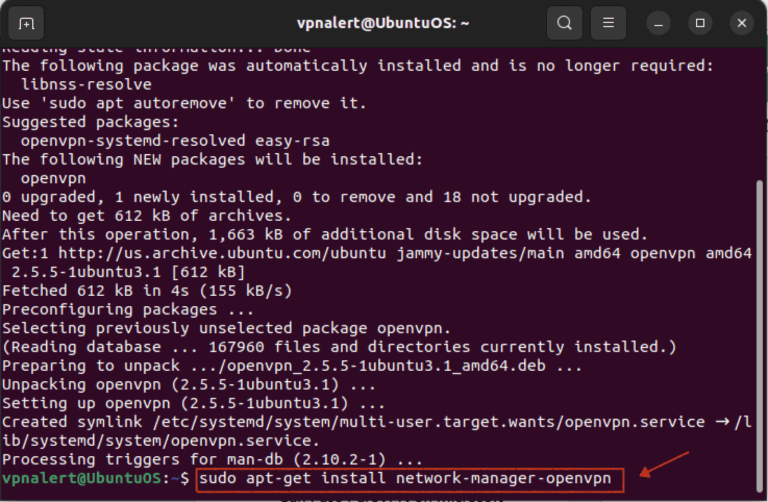The height and width of the screenshot is (502, 768).
Task: Close the terminal window
Action: tap(741, 22)
